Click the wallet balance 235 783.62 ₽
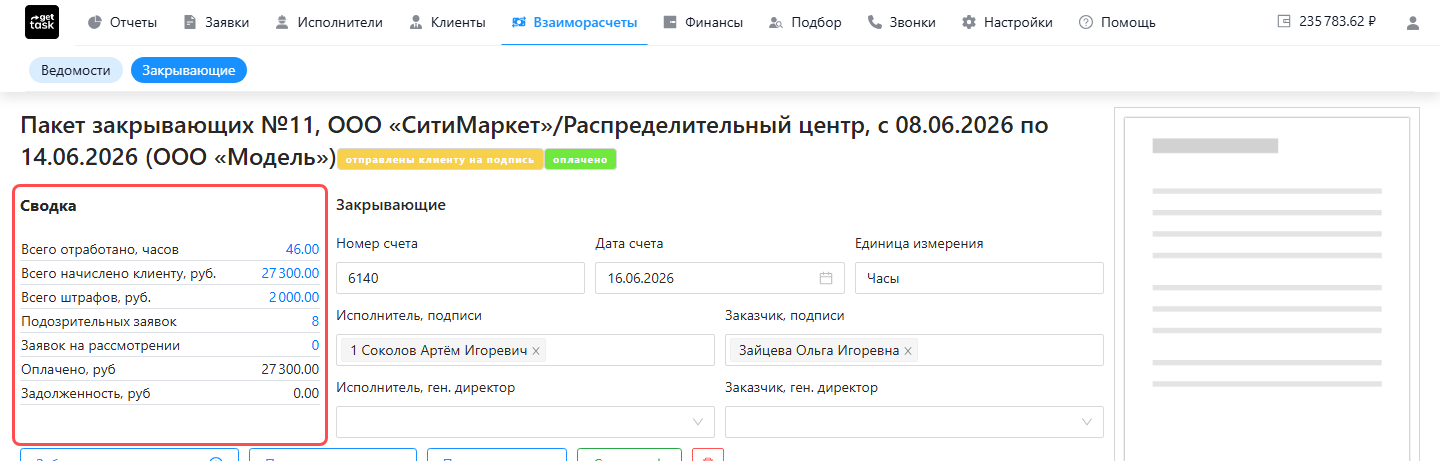 pos(1327,22)
